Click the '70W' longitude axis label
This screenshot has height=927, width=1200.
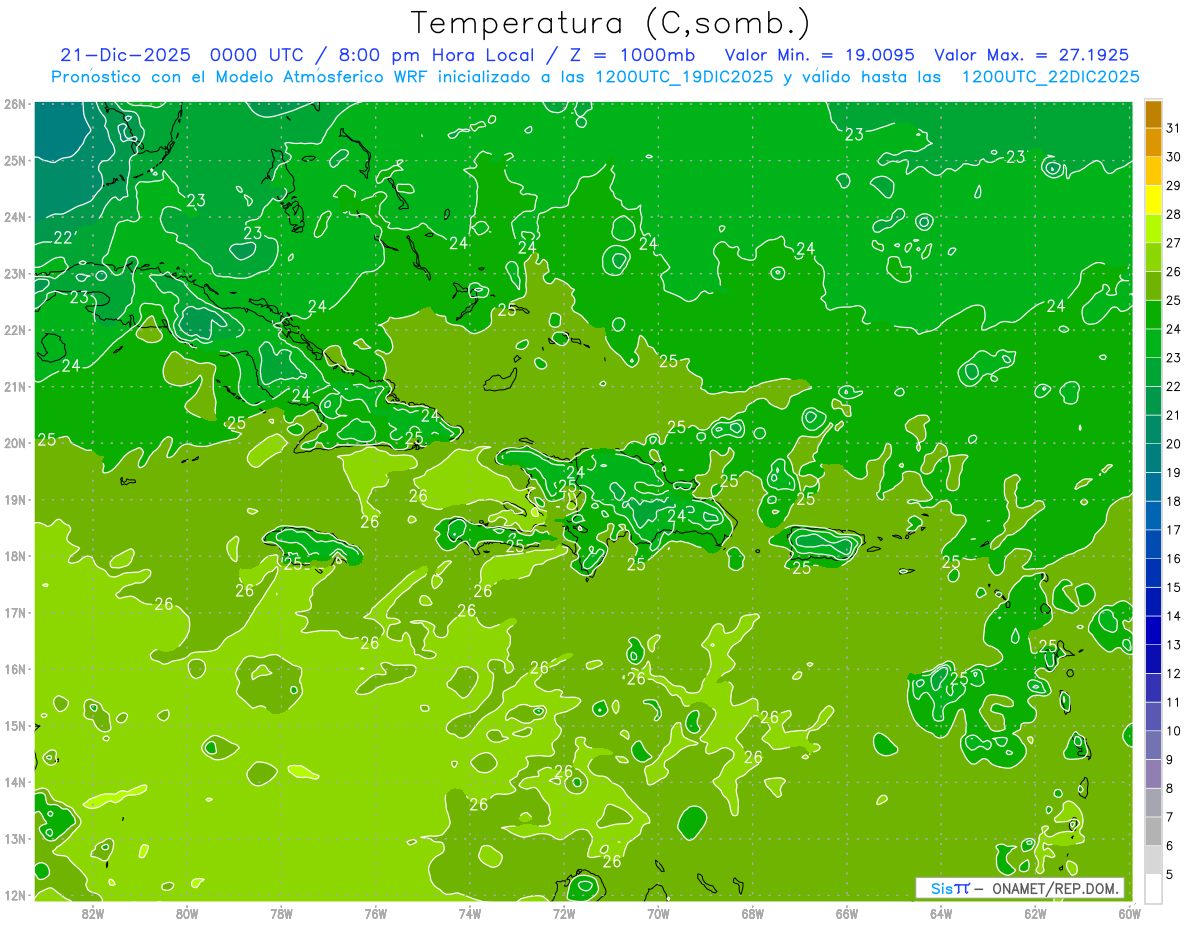tap(658, 914)
